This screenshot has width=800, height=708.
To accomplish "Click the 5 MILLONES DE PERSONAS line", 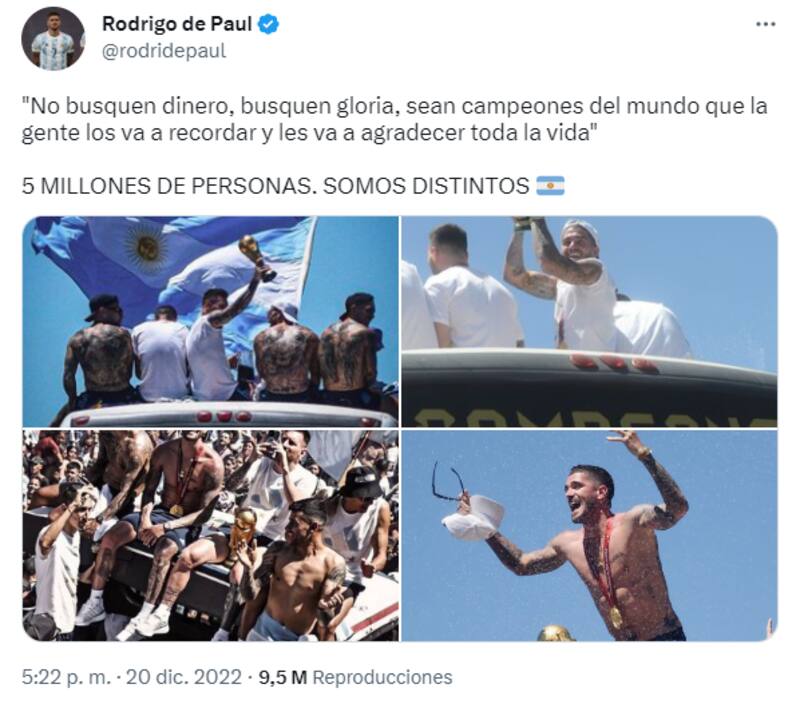I will coord(276,186).
